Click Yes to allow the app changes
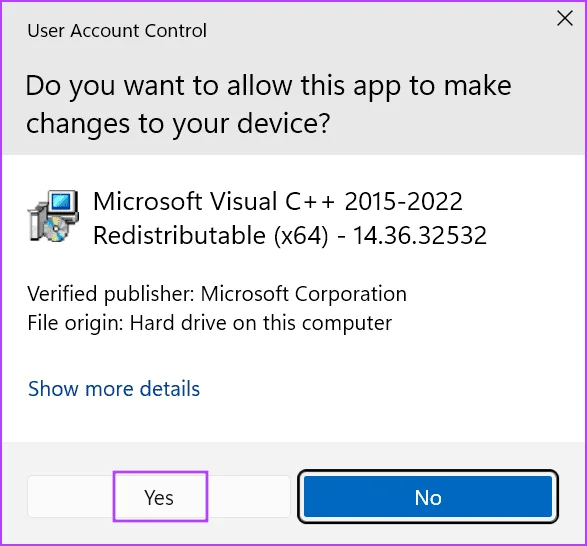Screen dimensions: 587x546 159,497
